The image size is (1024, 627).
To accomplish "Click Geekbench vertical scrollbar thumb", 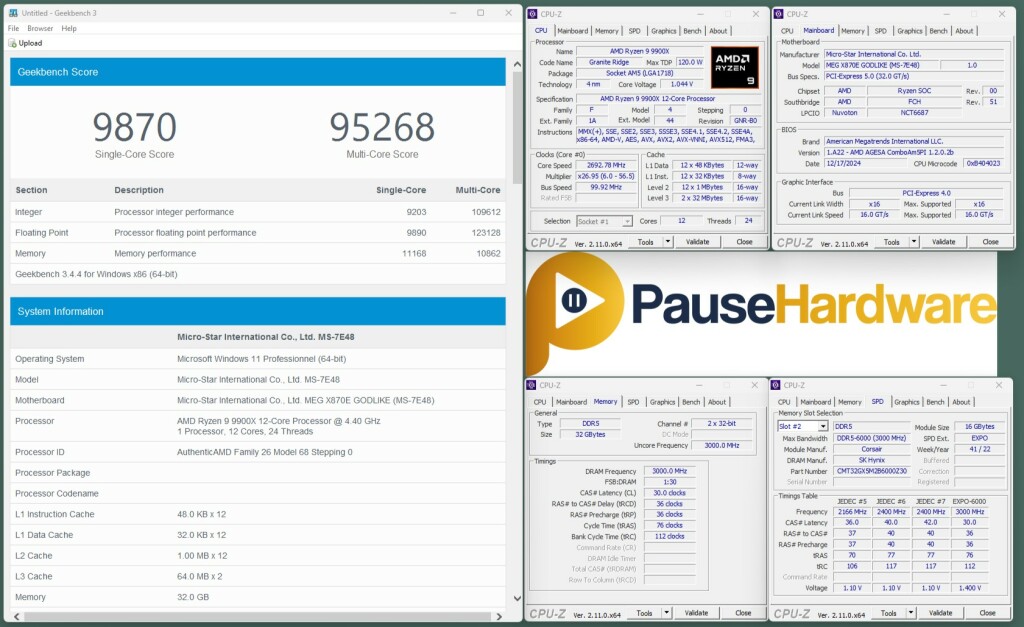I will pos(517,128).
